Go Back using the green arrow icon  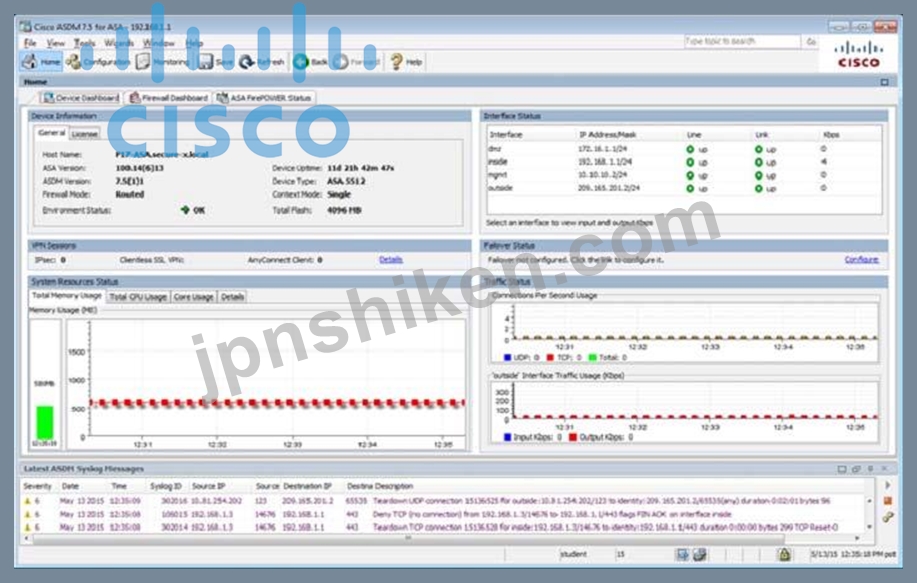pos(301,61)
